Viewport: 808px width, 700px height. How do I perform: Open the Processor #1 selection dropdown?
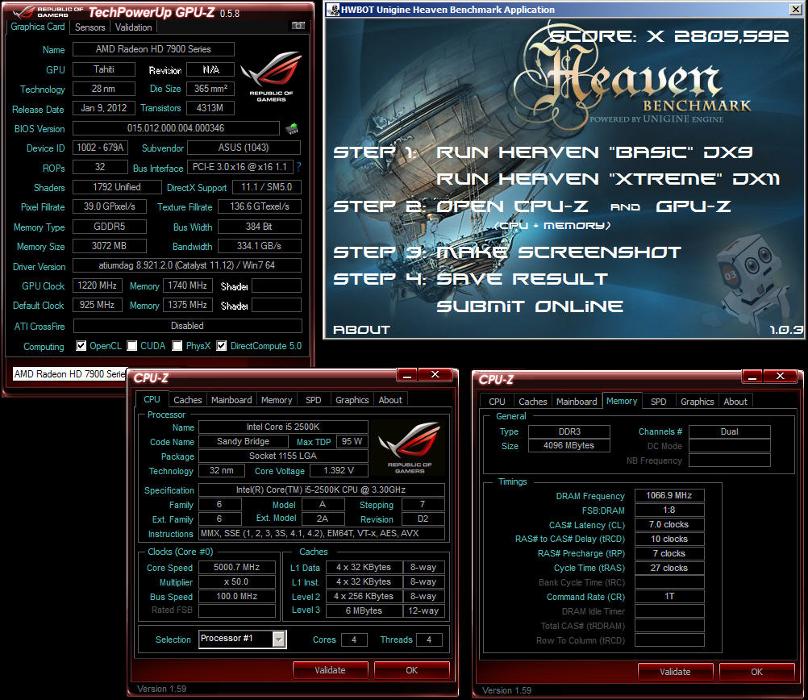tap(278, 639)
